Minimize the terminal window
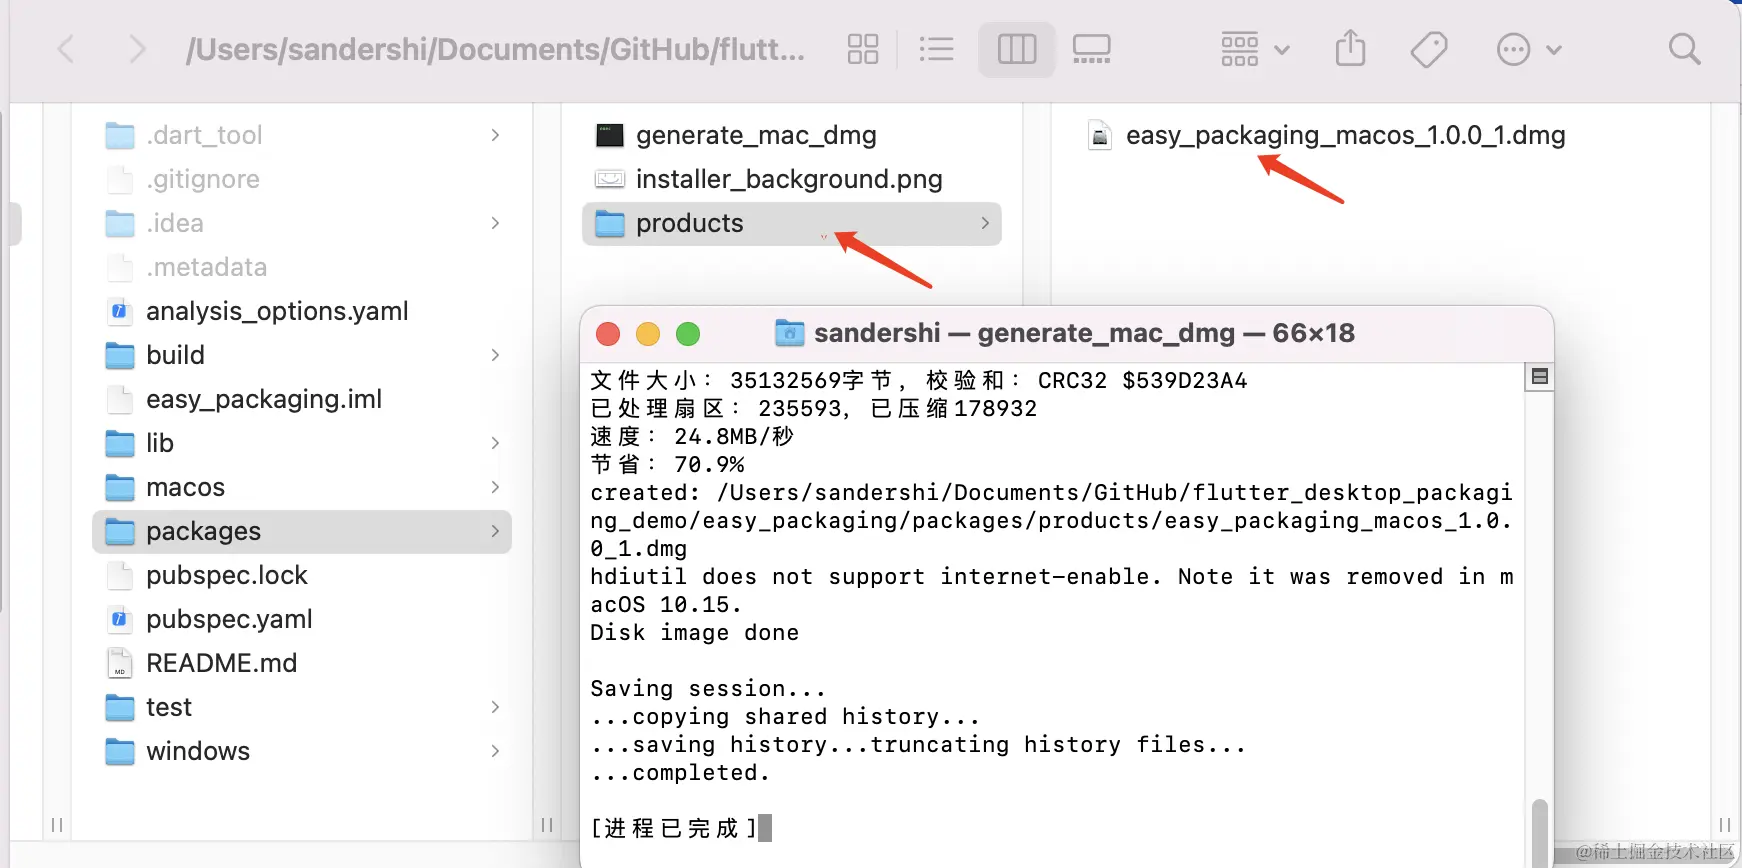Screen dimensions: 1742x868 click(648, 334)
